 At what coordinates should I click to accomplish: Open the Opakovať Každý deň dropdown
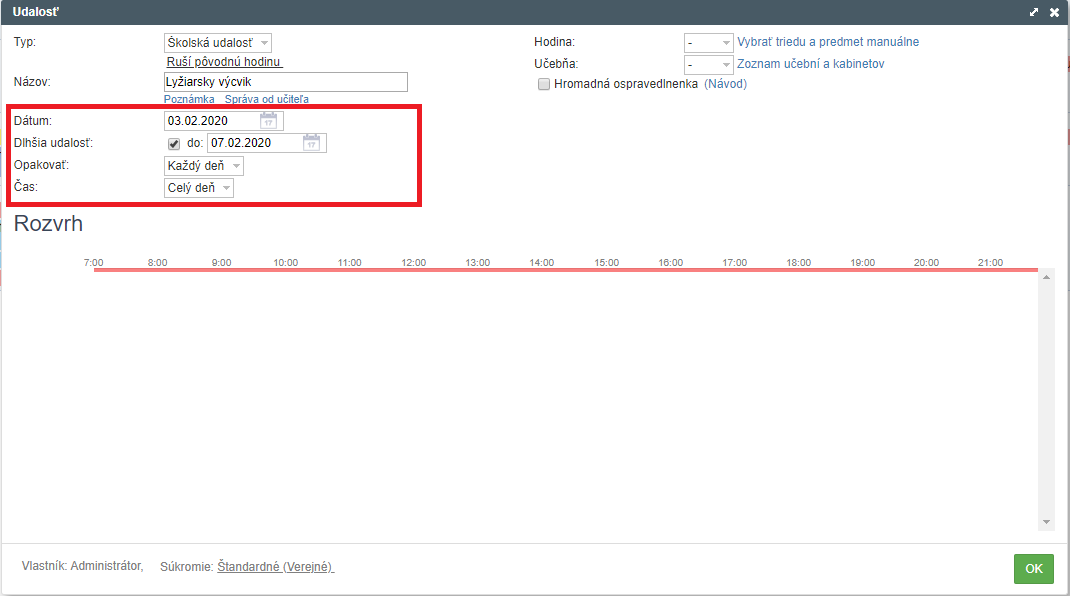[x=203, y=166]
